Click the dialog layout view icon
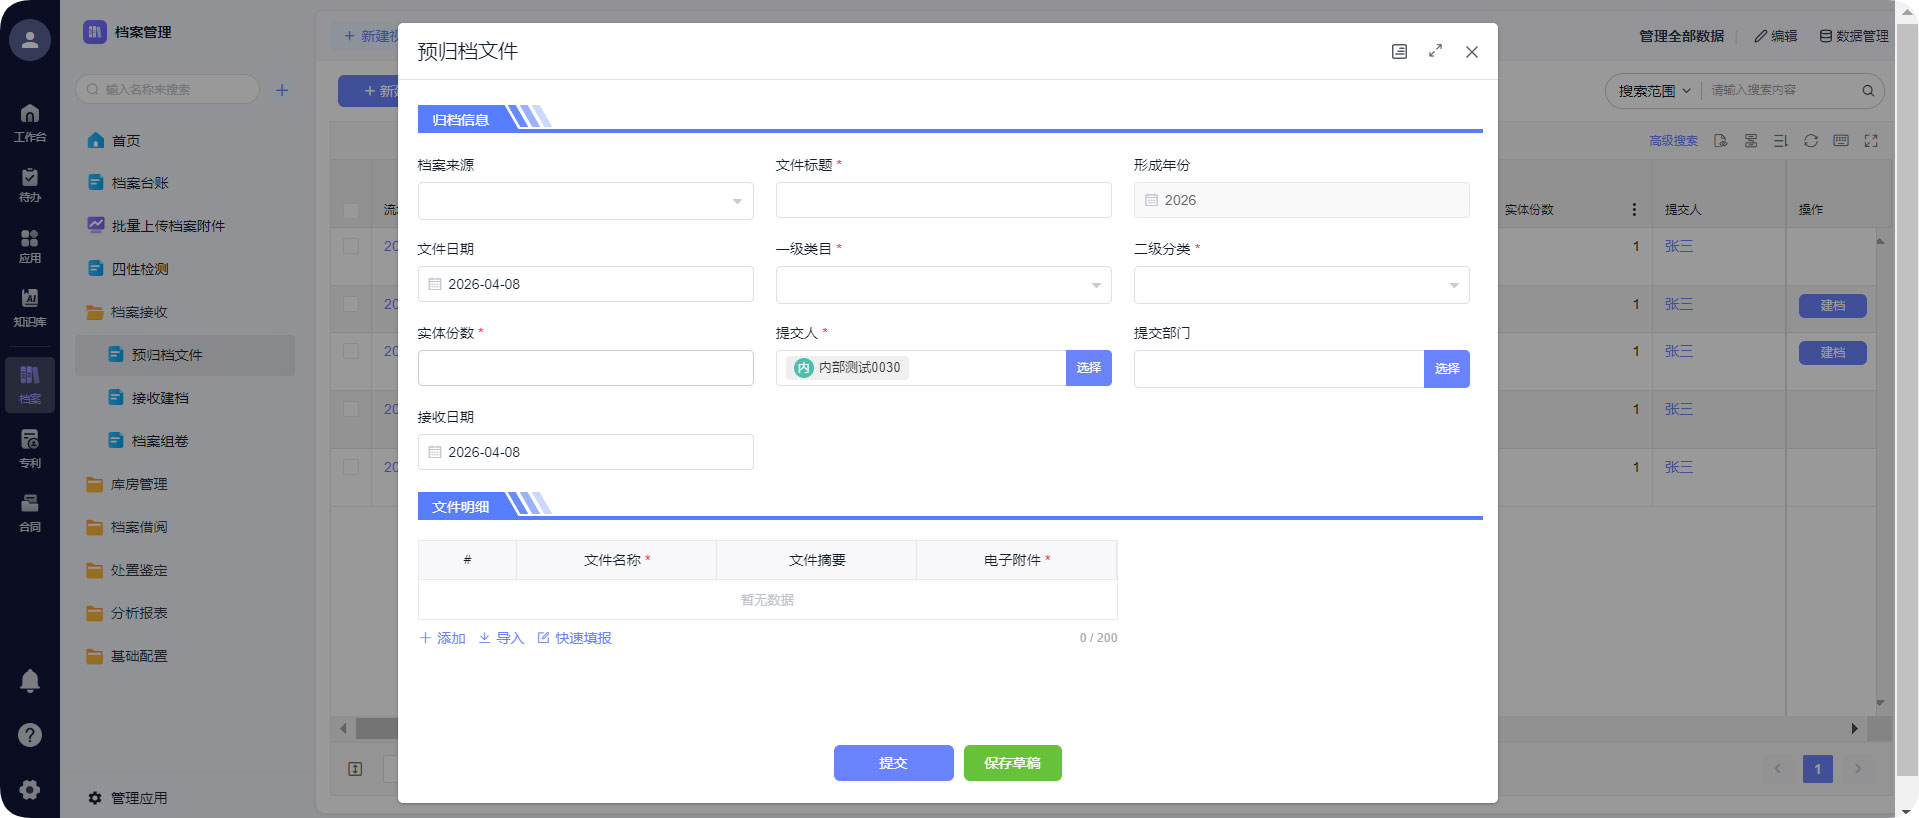1919x818 pixels. (1399, 51)
